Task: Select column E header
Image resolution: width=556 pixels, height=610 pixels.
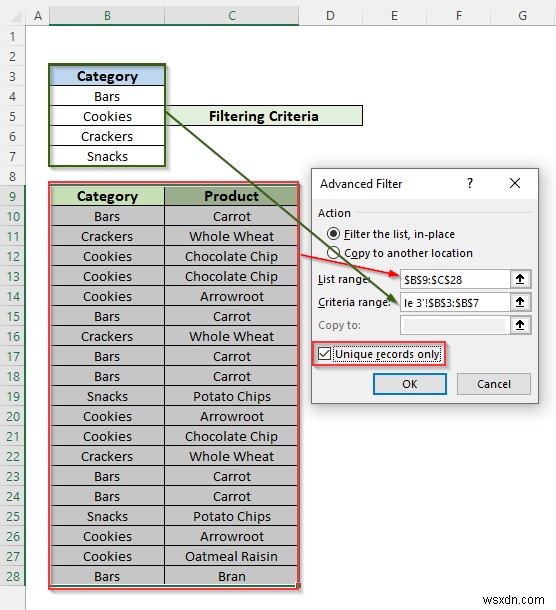Action: point(394,16)
